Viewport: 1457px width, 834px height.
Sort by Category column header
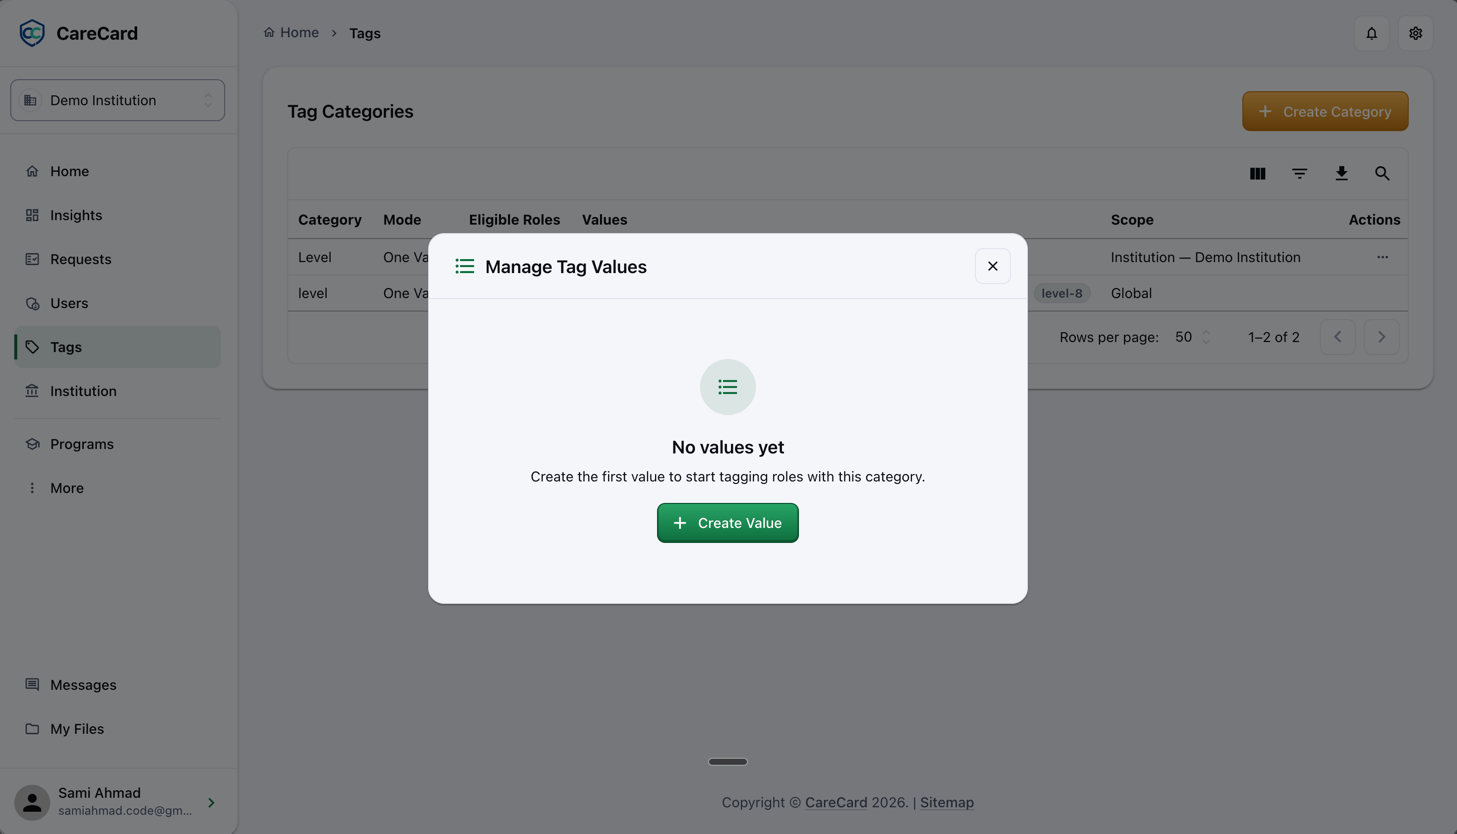pos(330,220)
